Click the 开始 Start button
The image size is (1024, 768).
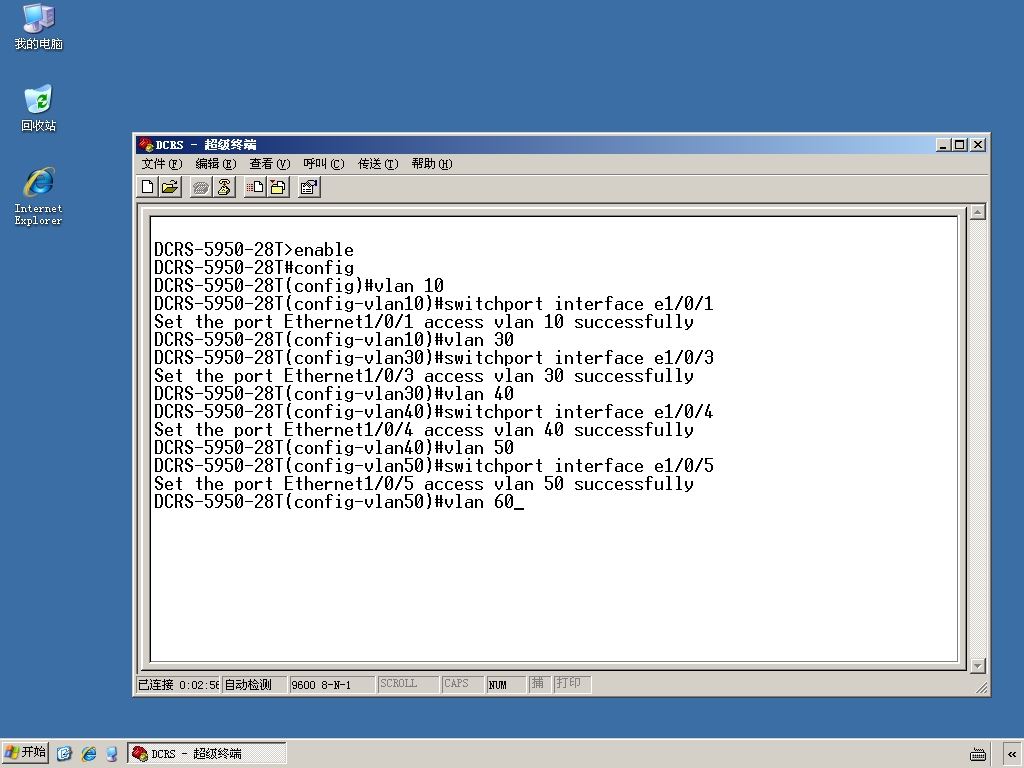pos(25,753)
